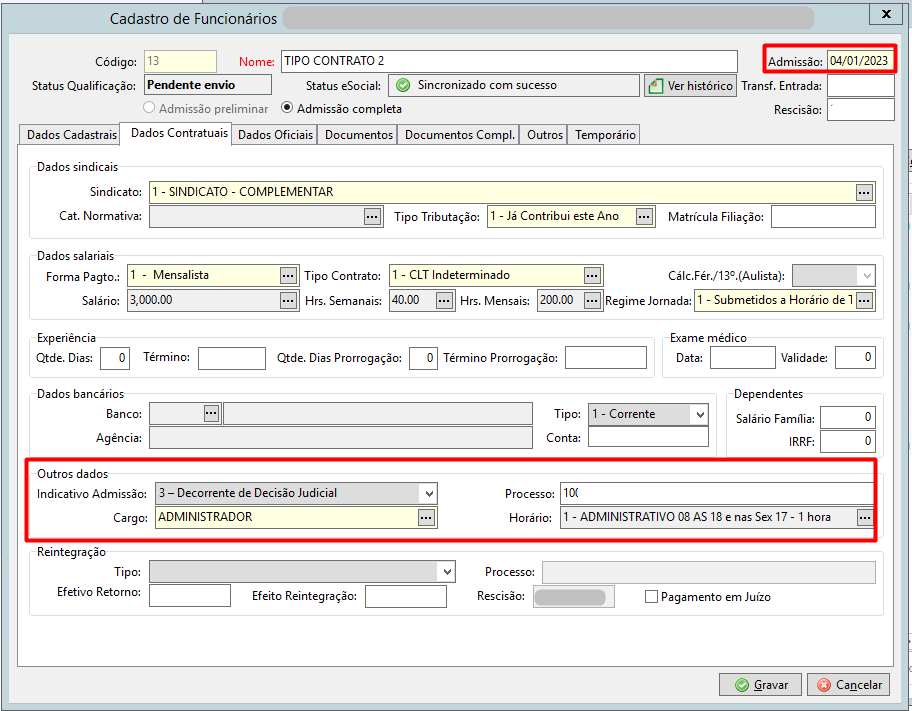
Task: Expand Cálc.Fér./13º (Aulista) dropdown
Action: click(x=867, y=276)
